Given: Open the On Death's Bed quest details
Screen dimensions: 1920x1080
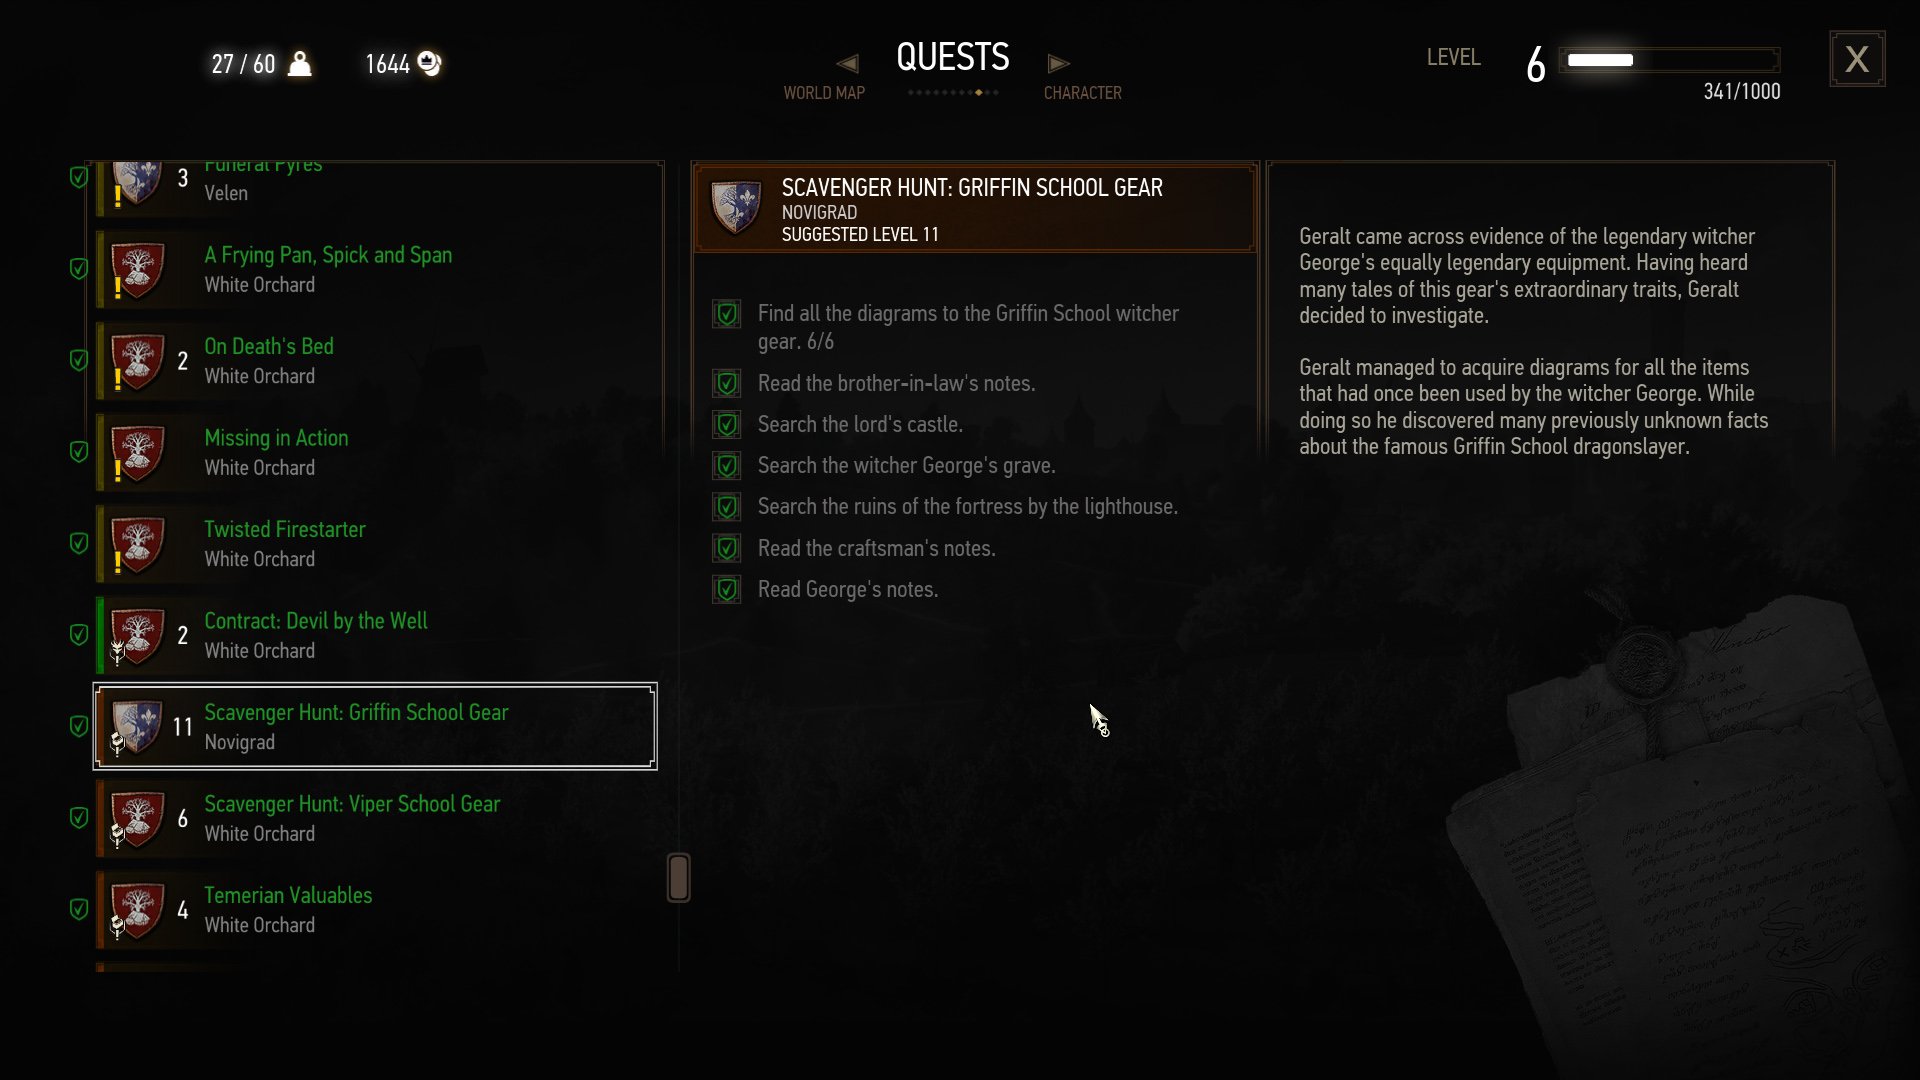Looking at the screenshot, I should pos(373,360).
